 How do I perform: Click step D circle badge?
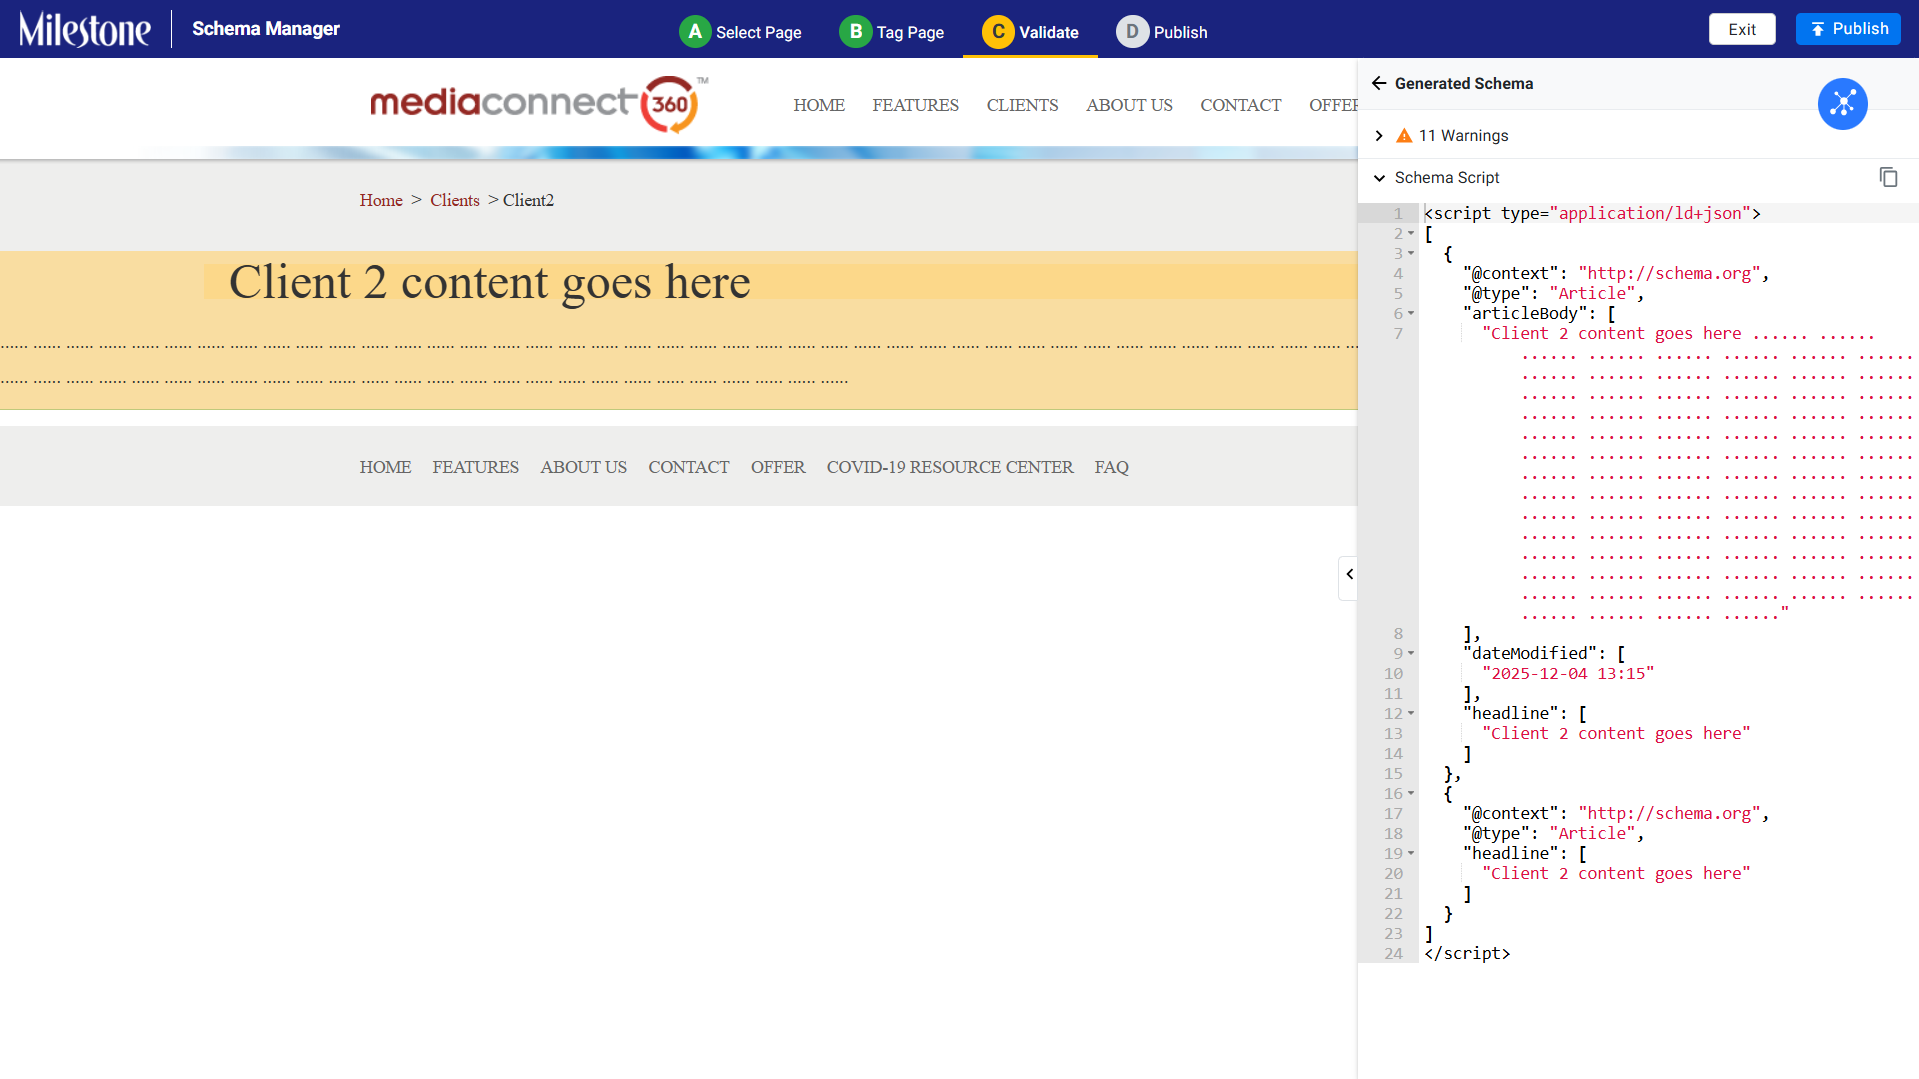click(x=1132, y=32)
